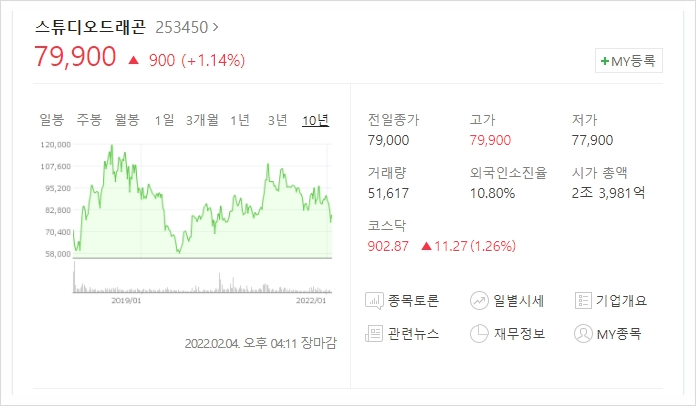Open the 종목토론 discussion board icon
This screenshot has width=696, height=406.
(374, 301)
